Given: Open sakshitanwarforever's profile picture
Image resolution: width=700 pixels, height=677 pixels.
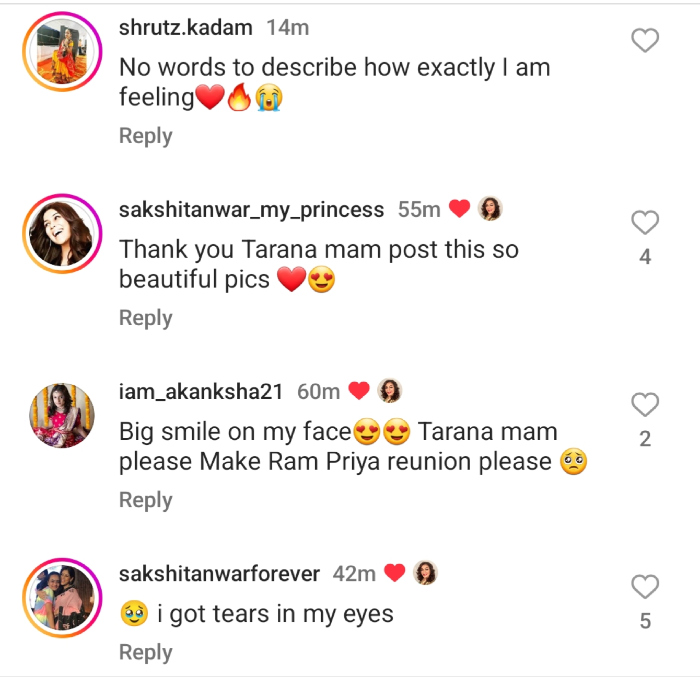Looking at the screenshot, I should tap(62, 598).
